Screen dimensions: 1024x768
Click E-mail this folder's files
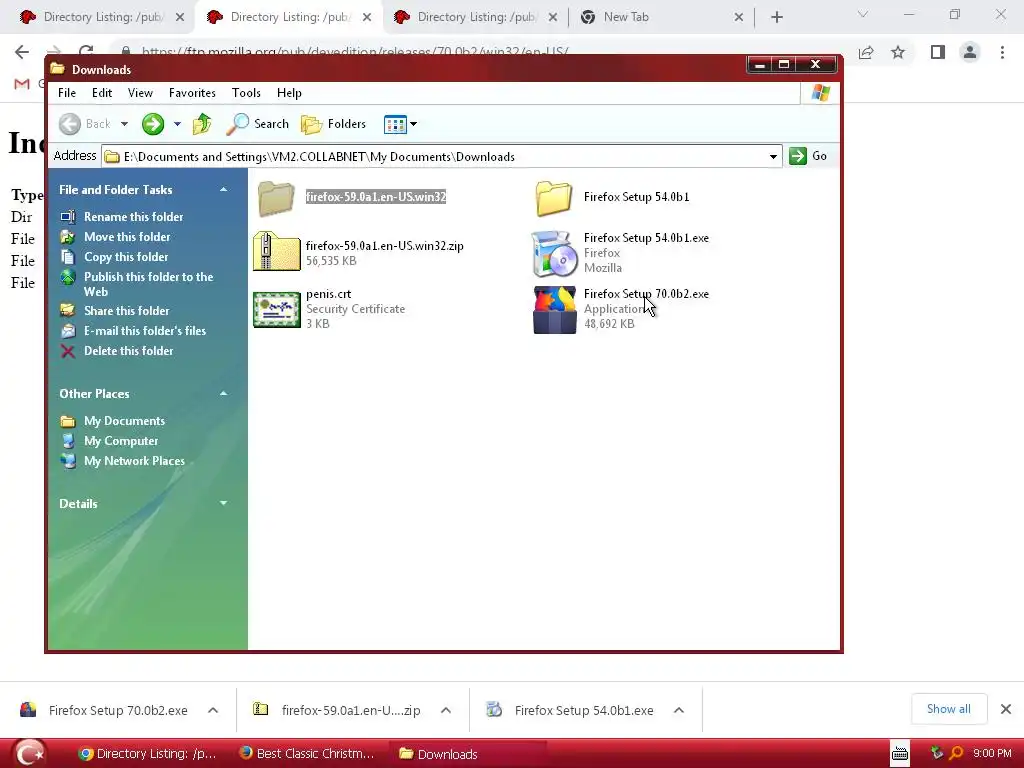[x=145, y=331]
